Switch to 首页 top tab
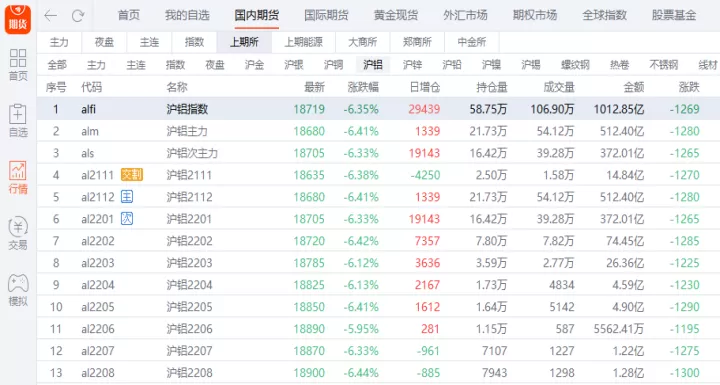Screen dimensions: 720x385 (129, 15)
